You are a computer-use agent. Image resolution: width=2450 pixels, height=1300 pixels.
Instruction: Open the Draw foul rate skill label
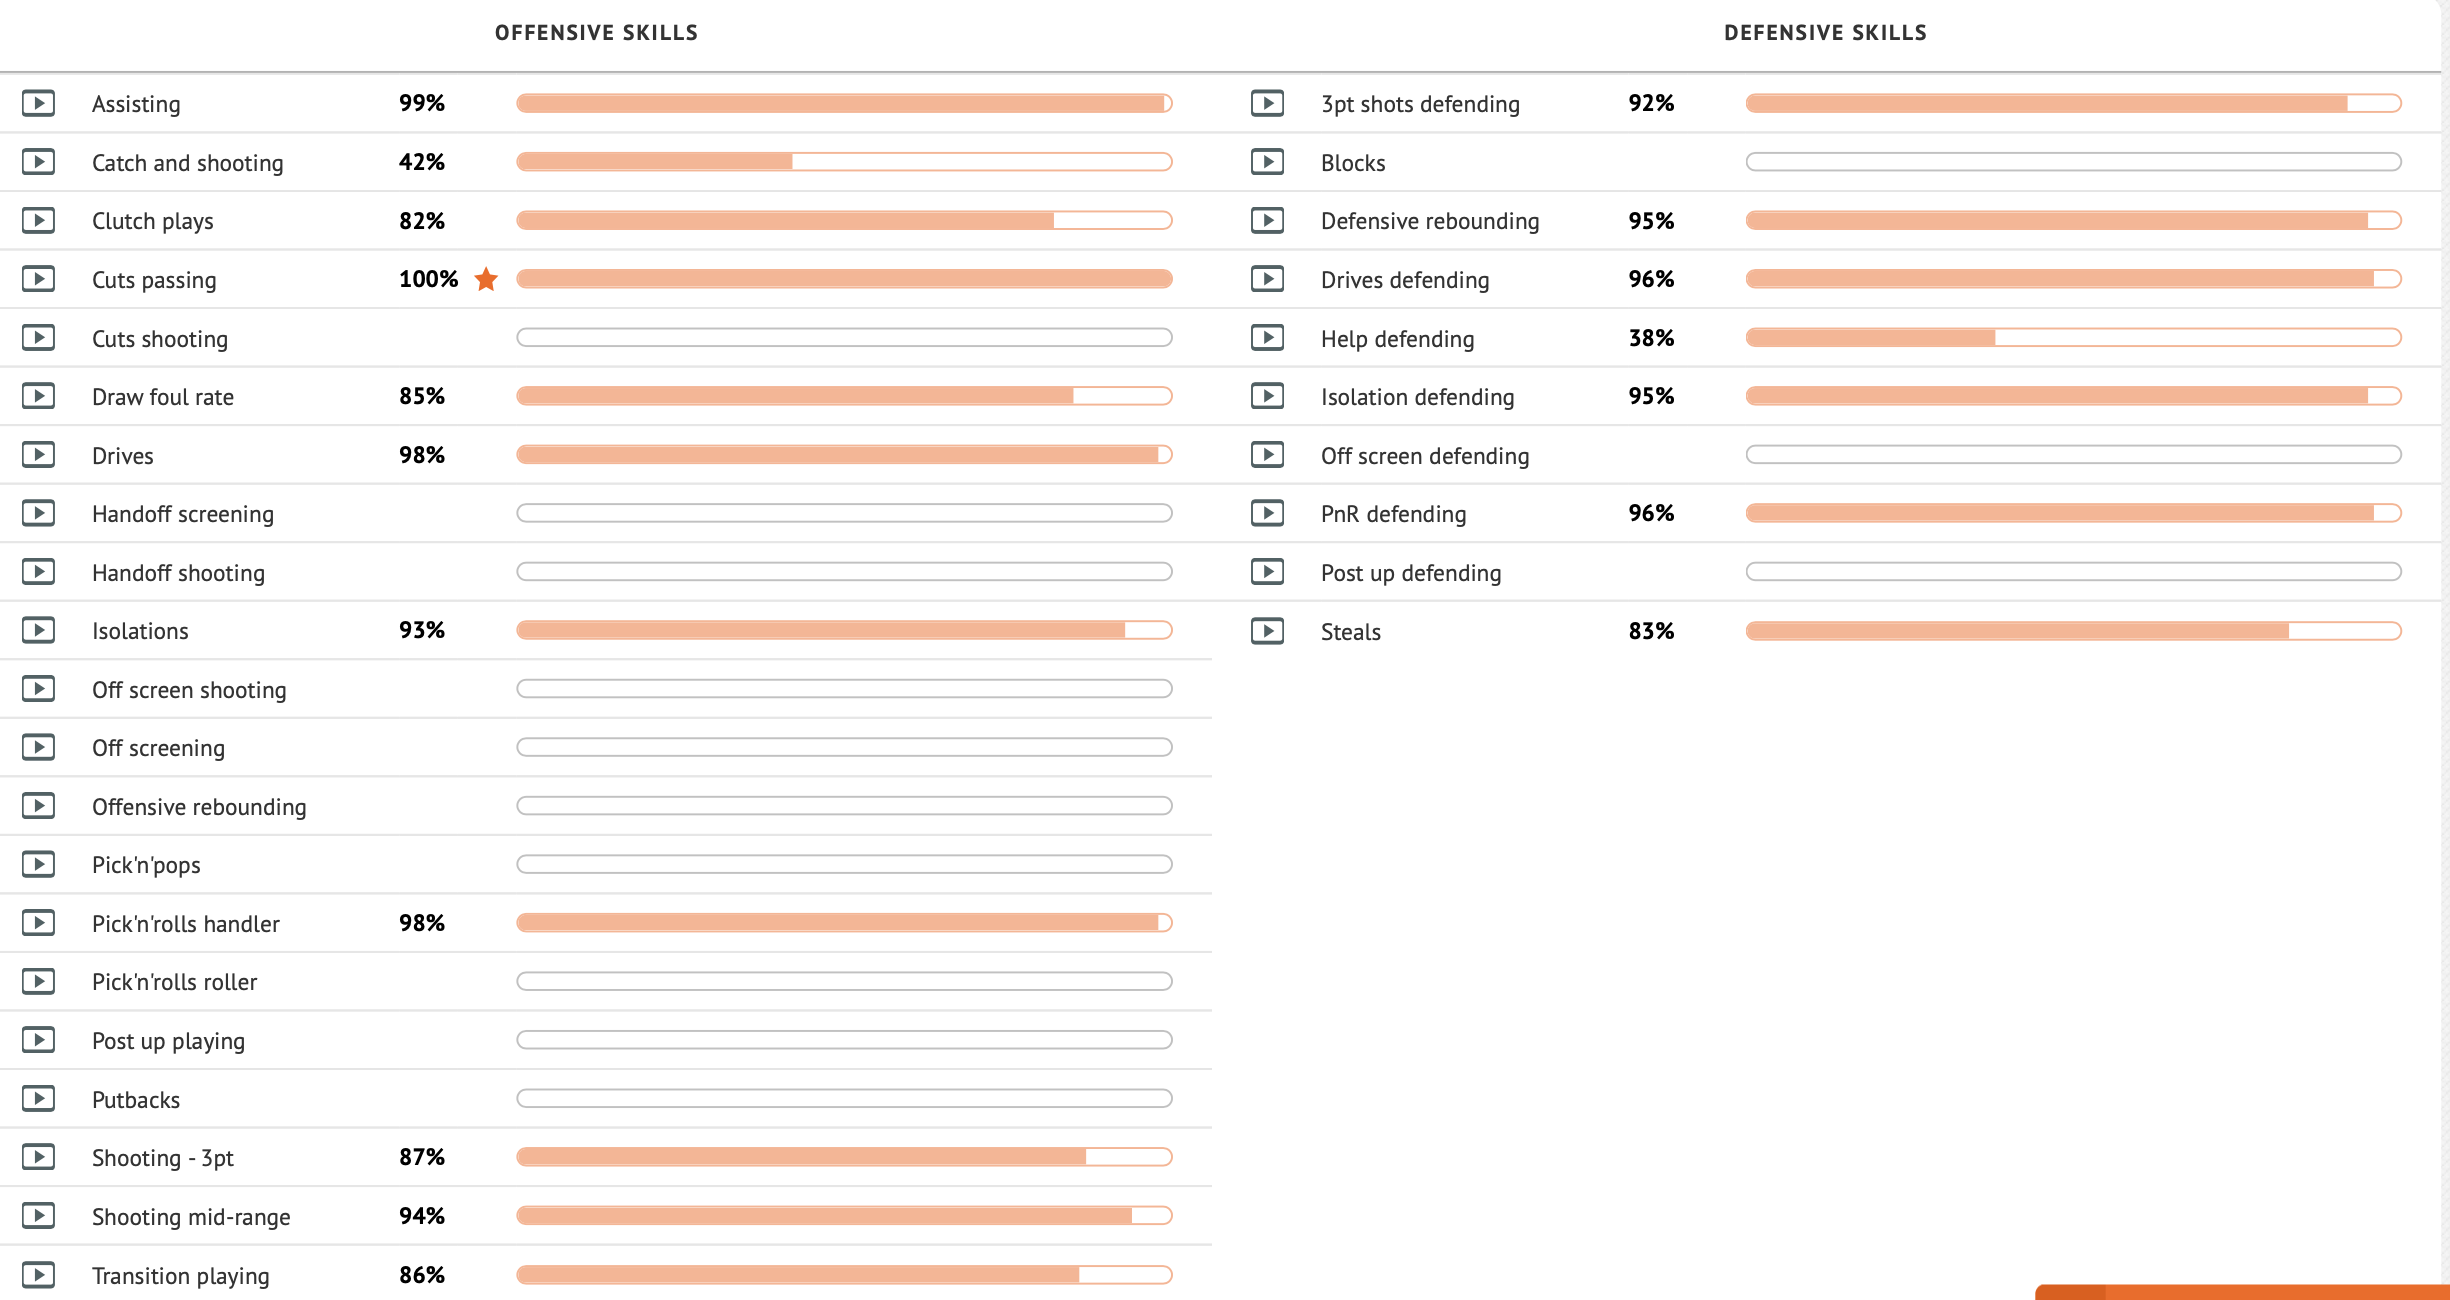click(163, 397)
